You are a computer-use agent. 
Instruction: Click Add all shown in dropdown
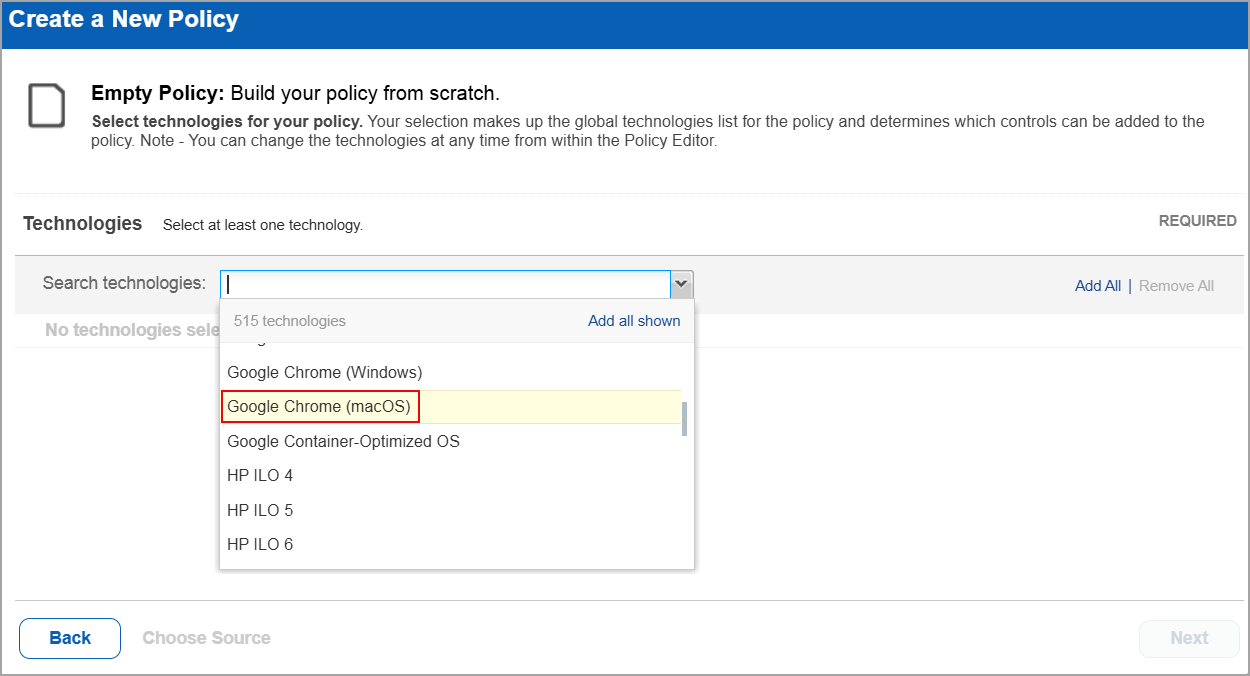634,321
